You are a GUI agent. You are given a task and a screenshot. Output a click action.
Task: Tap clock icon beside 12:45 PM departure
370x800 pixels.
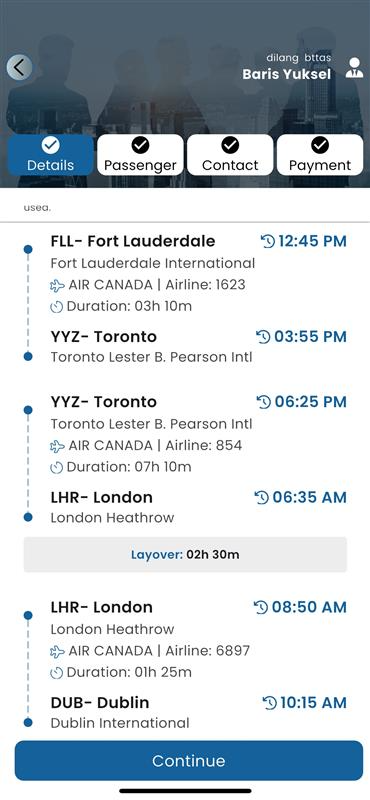268,241
